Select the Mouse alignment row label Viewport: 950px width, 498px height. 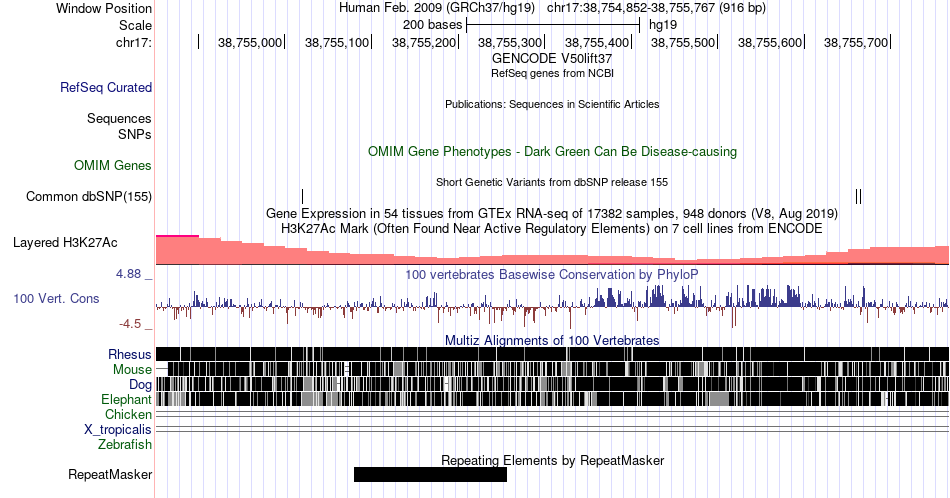pyautogui.click(x=132, y=370)
